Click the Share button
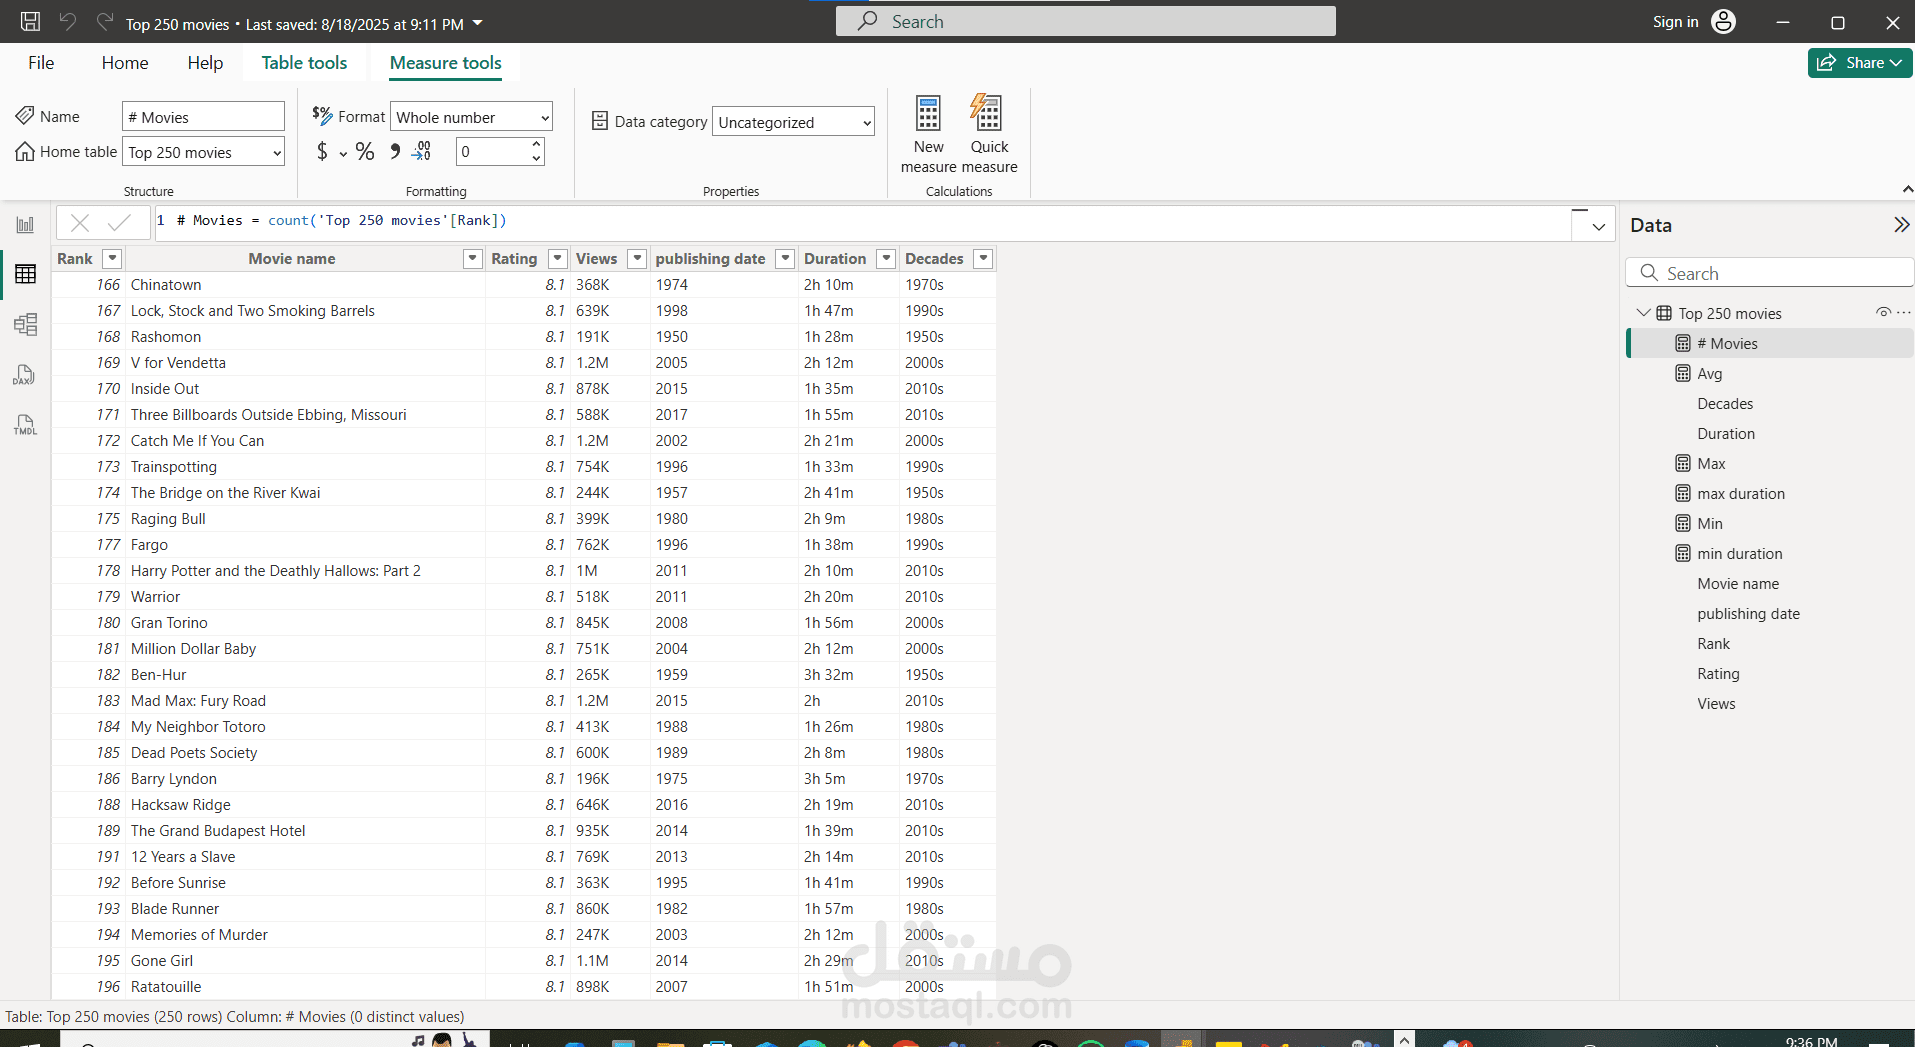This screenshot has width=1915, height=1047. pyautogui.click(x=1860, y=62)
